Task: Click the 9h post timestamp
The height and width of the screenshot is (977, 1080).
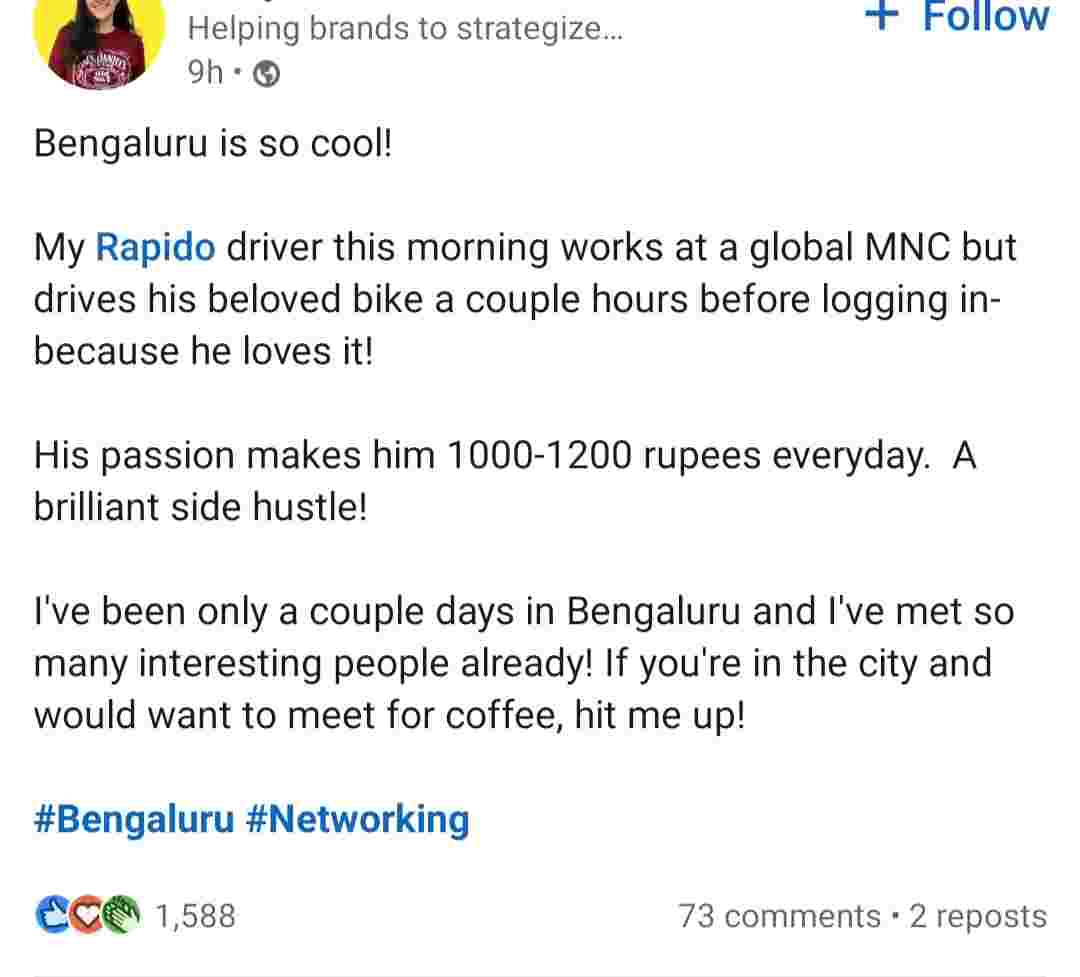Action: pyautogui.click(x=205, y=73)
